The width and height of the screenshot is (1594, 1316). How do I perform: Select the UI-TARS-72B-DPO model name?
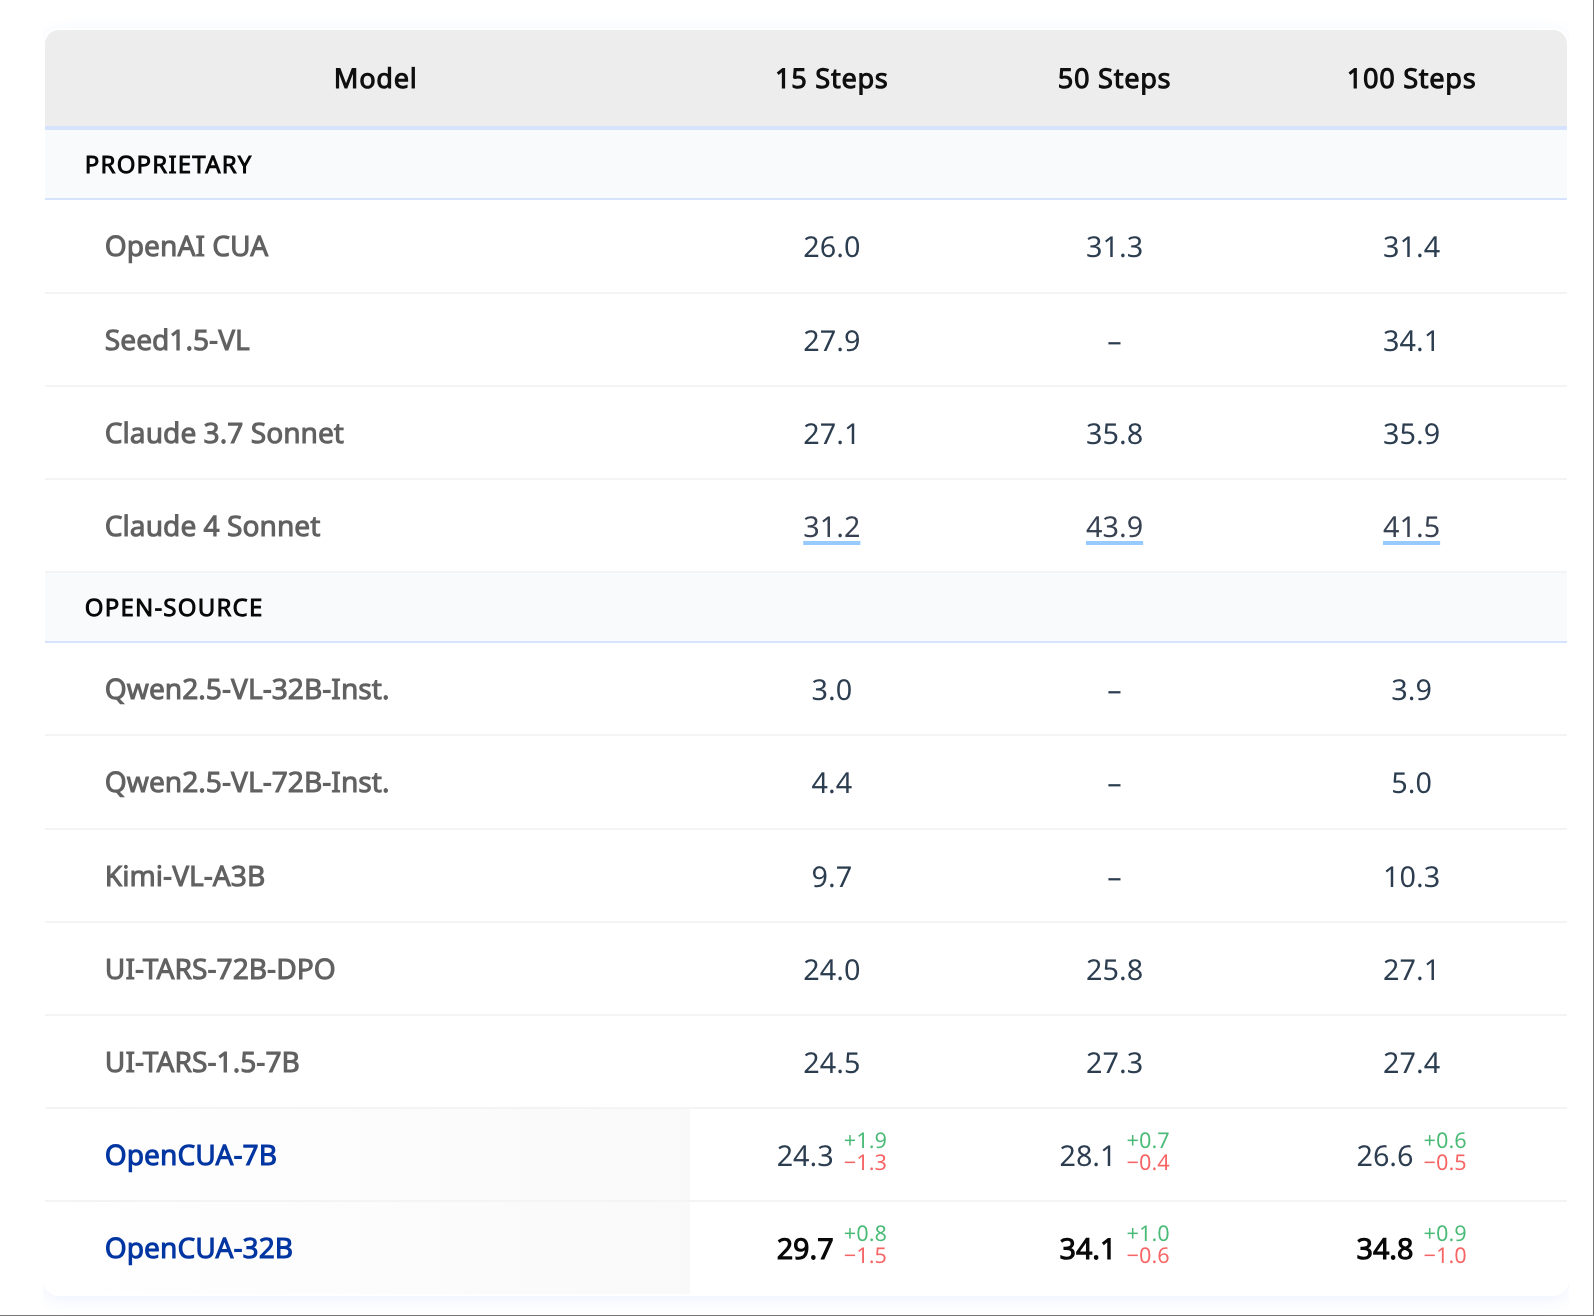coord(220,970)
